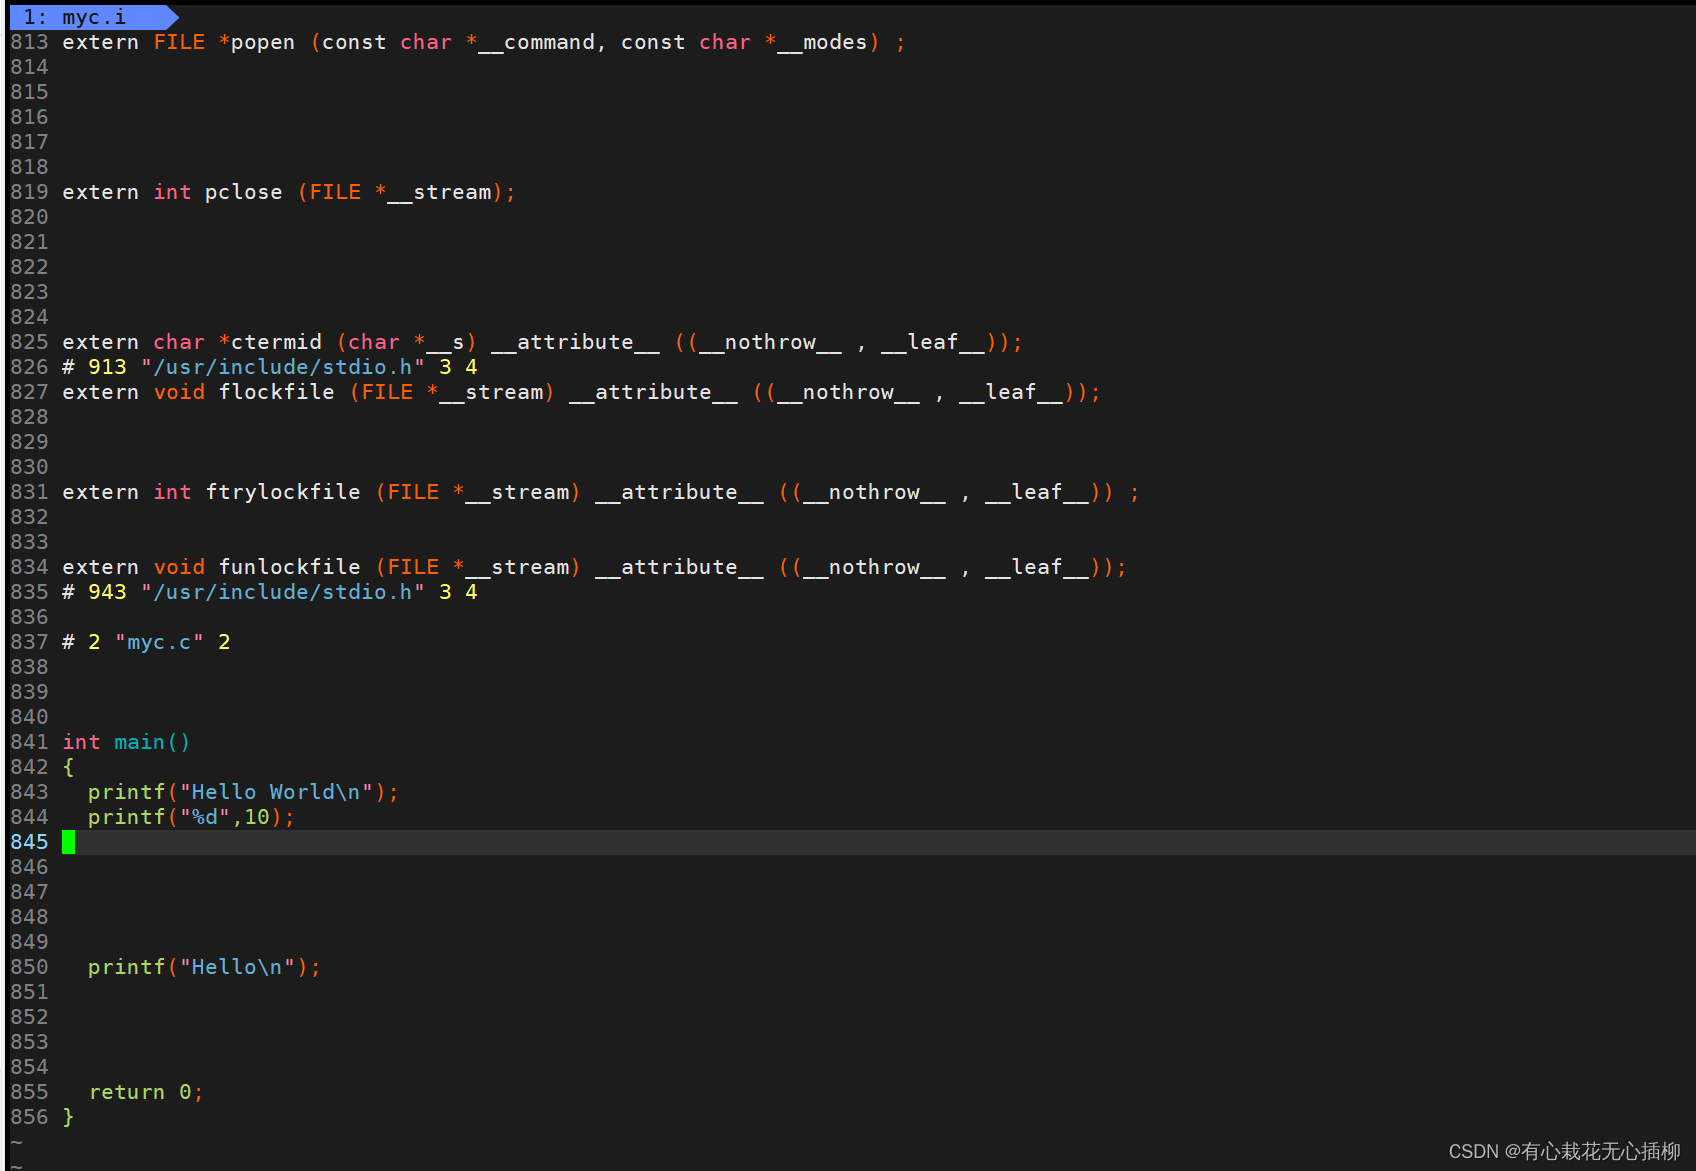
Task: Click the __s parameter of ctermid
Action: pos(445,342)
